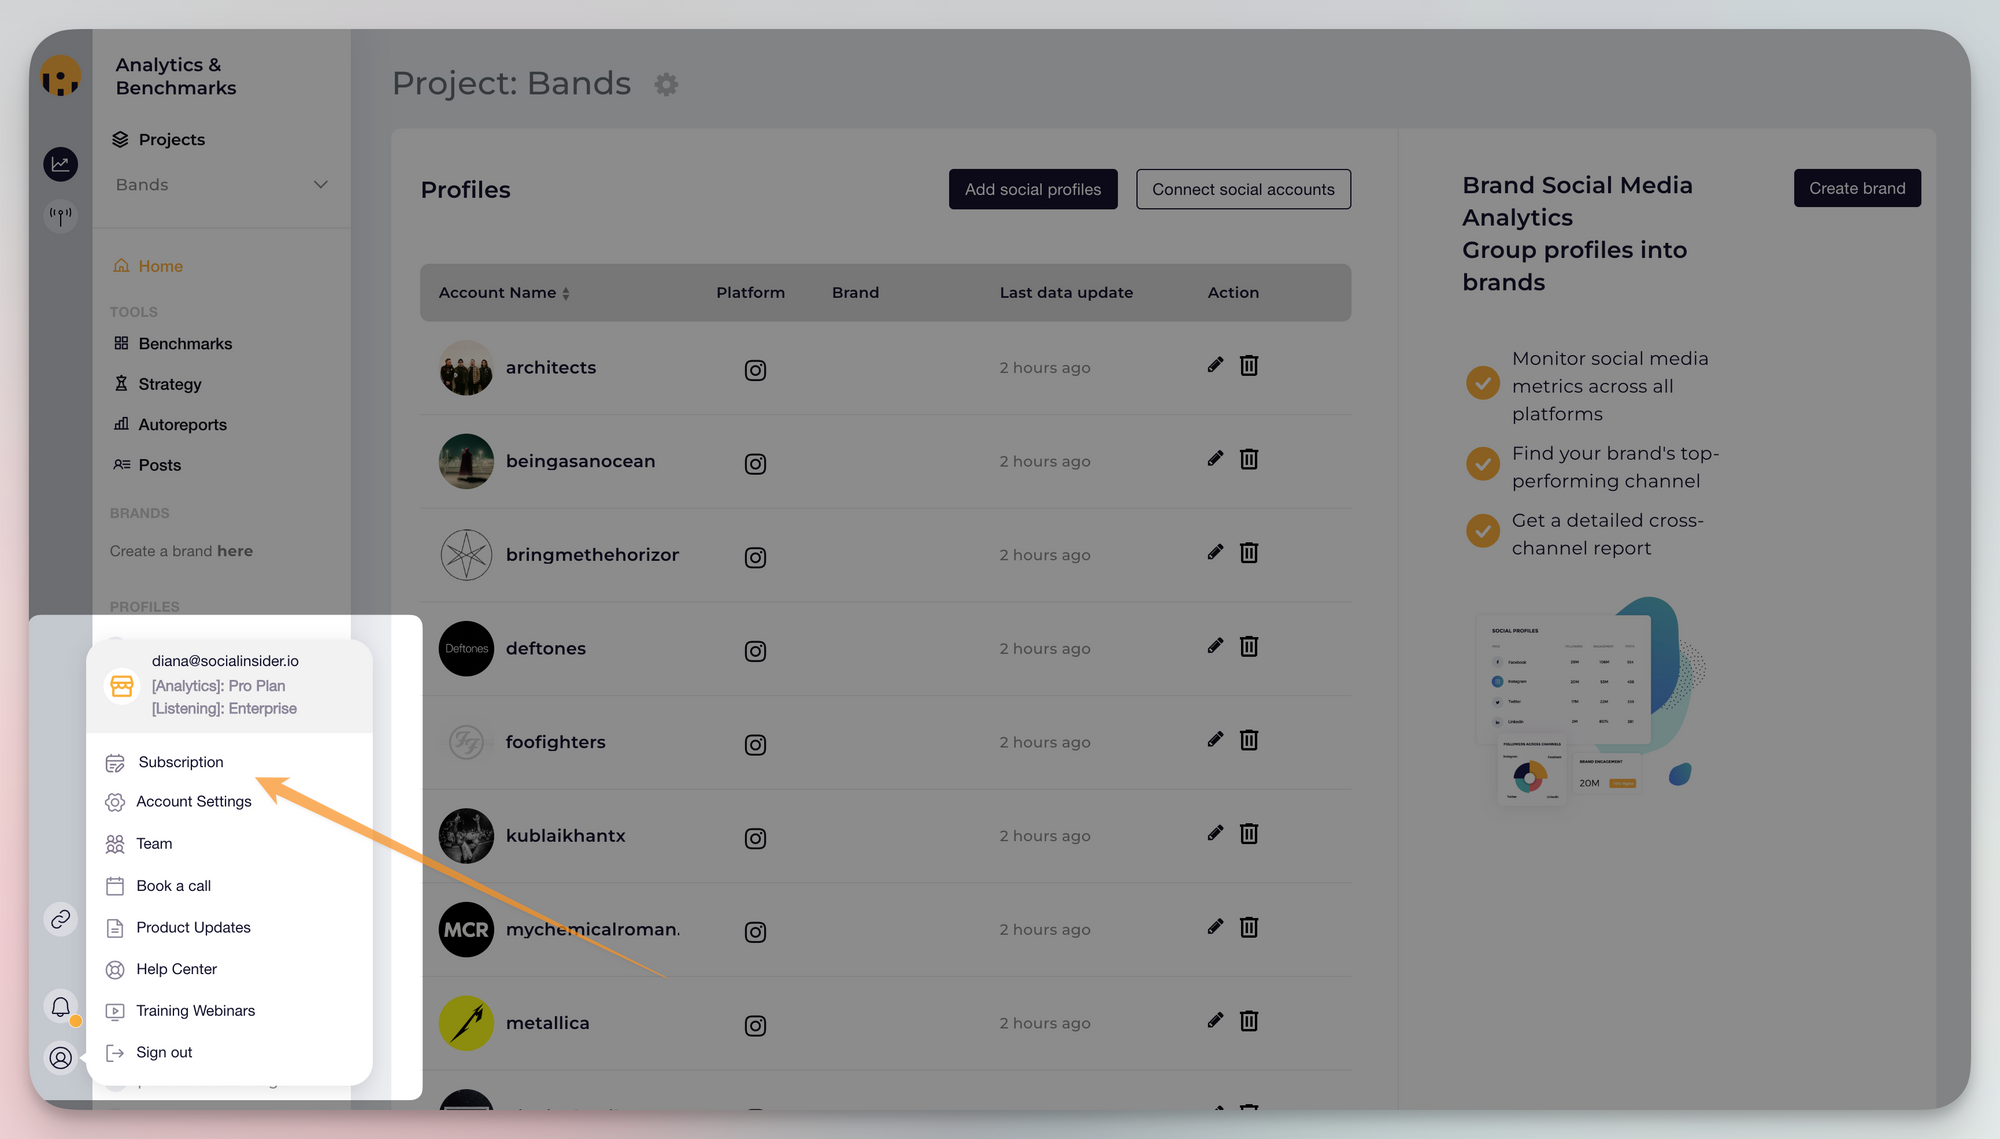
Task: Edit the foofighters profile
Action: click(x=1215, y=740)
